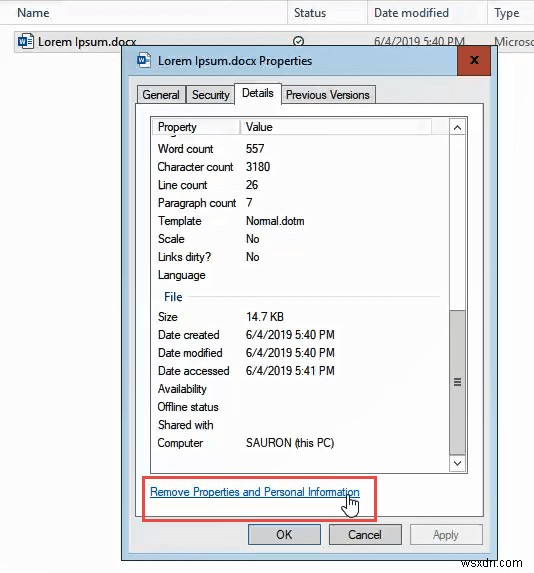This screenshot has width=534, height=573.
Task: Click the Apply button
Action: click(x=446, y=535)
